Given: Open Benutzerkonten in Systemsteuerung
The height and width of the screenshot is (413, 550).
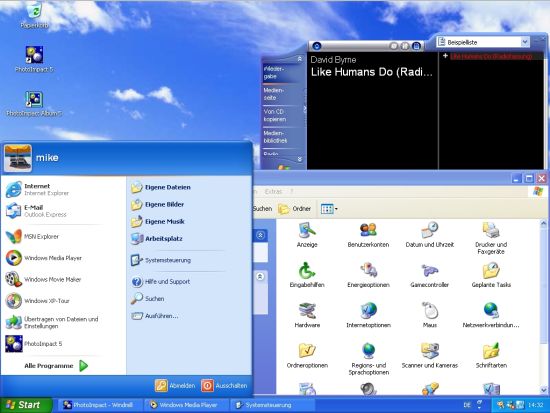Looking at the screenshot, I should [x=368, y=234].
